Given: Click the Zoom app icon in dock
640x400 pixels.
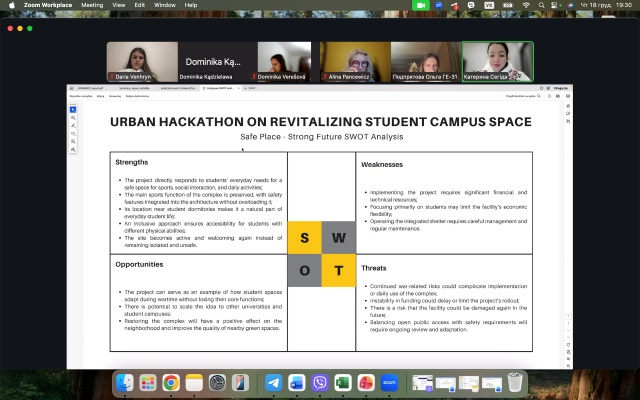Looking at the screenshot, I should (x=390, y=383).
